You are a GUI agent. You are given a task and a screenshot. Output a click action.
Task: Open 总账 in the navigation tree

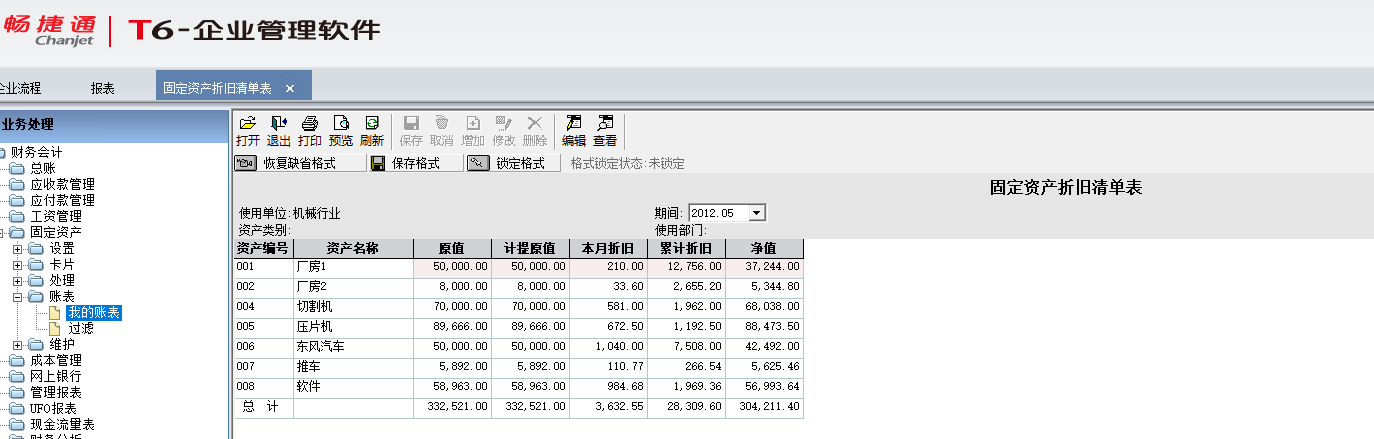coord(42,168)
